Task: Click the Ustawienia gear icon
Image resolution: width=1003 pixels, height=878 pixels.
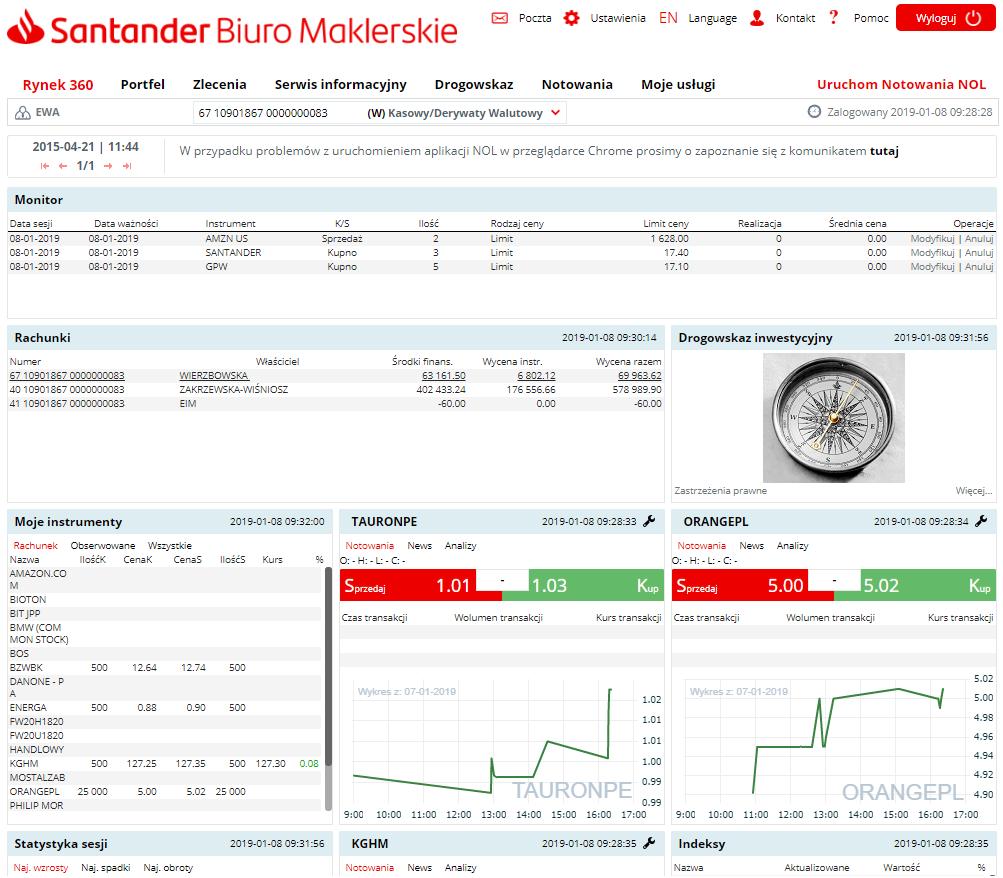Action: [x=571, y=18]
